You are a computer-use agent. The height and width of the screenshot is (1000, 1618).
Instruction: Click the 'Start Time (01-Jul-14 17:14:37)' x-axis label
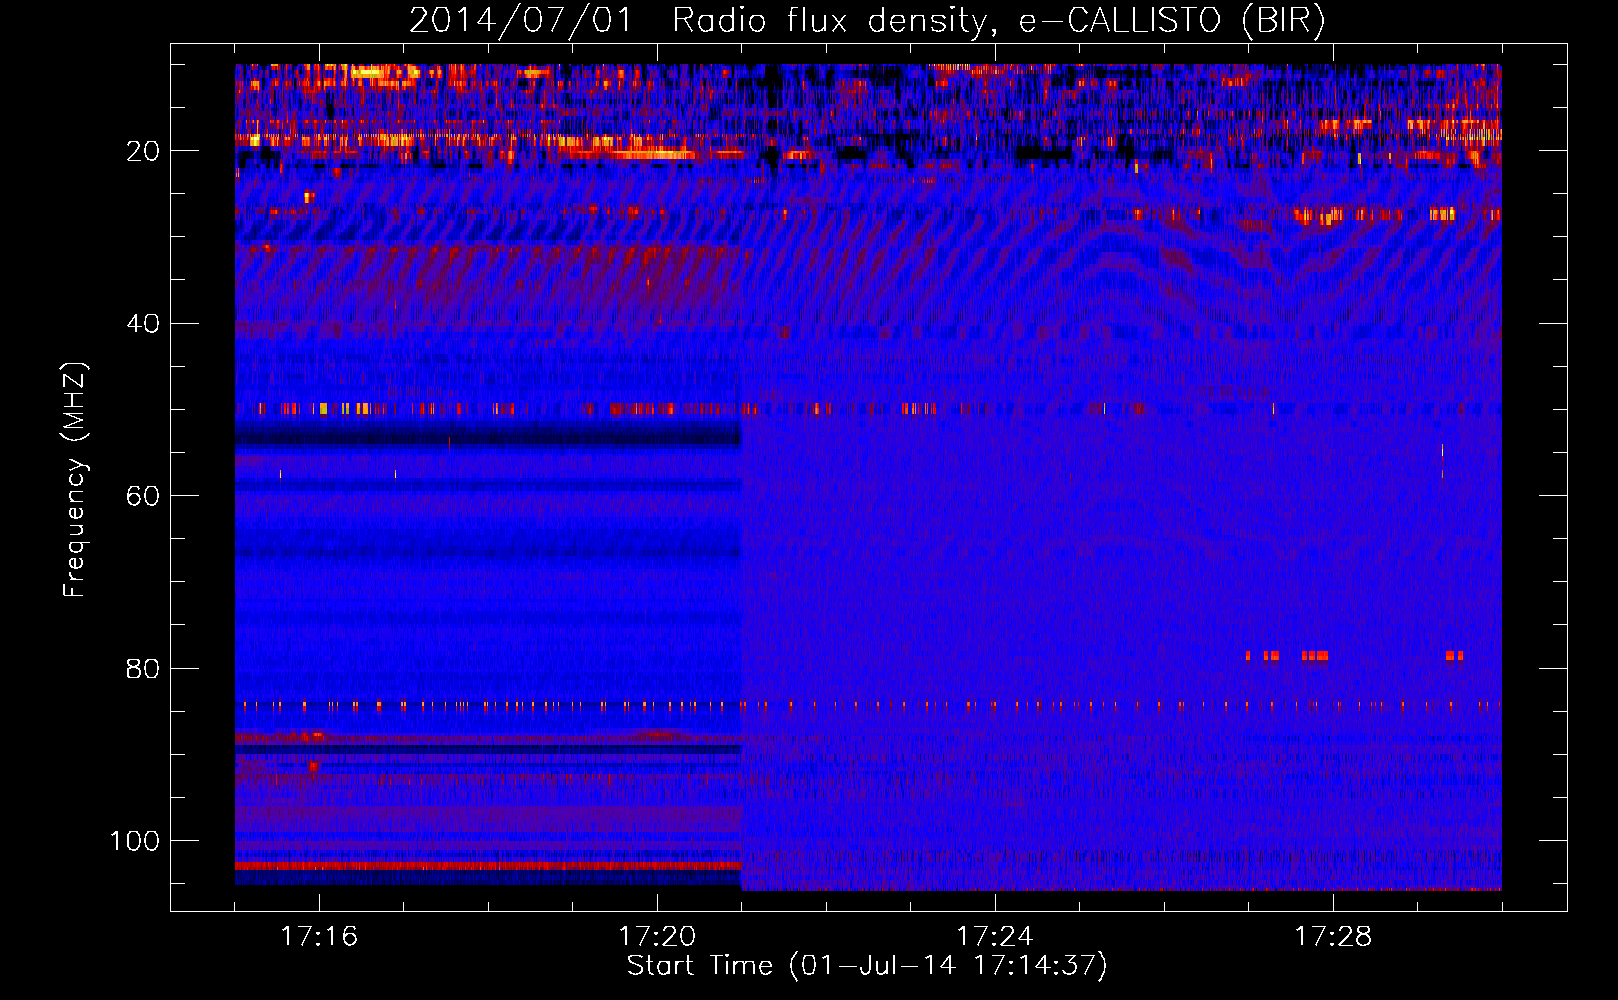(x=867, y=966)
